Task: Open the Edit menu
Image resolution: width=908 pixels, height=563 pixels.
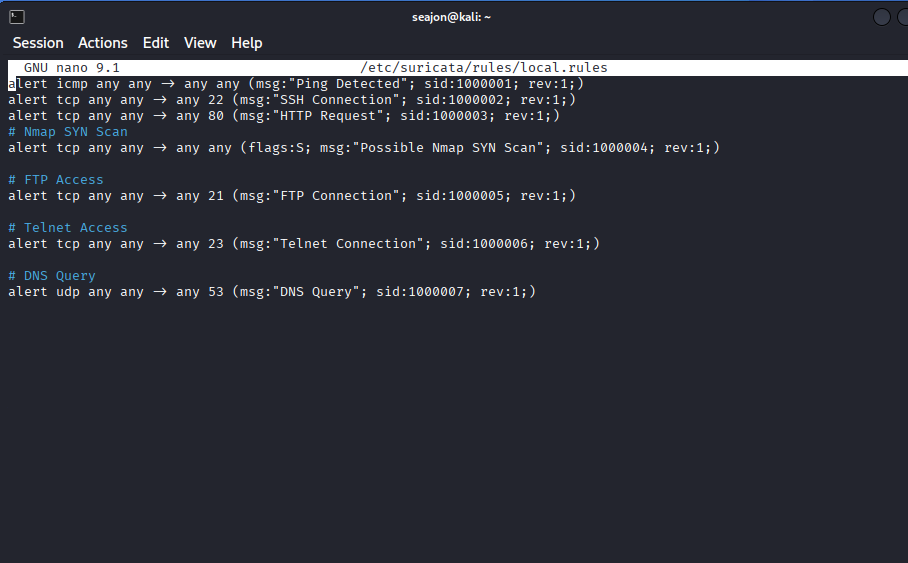Action: click(156, 43)
